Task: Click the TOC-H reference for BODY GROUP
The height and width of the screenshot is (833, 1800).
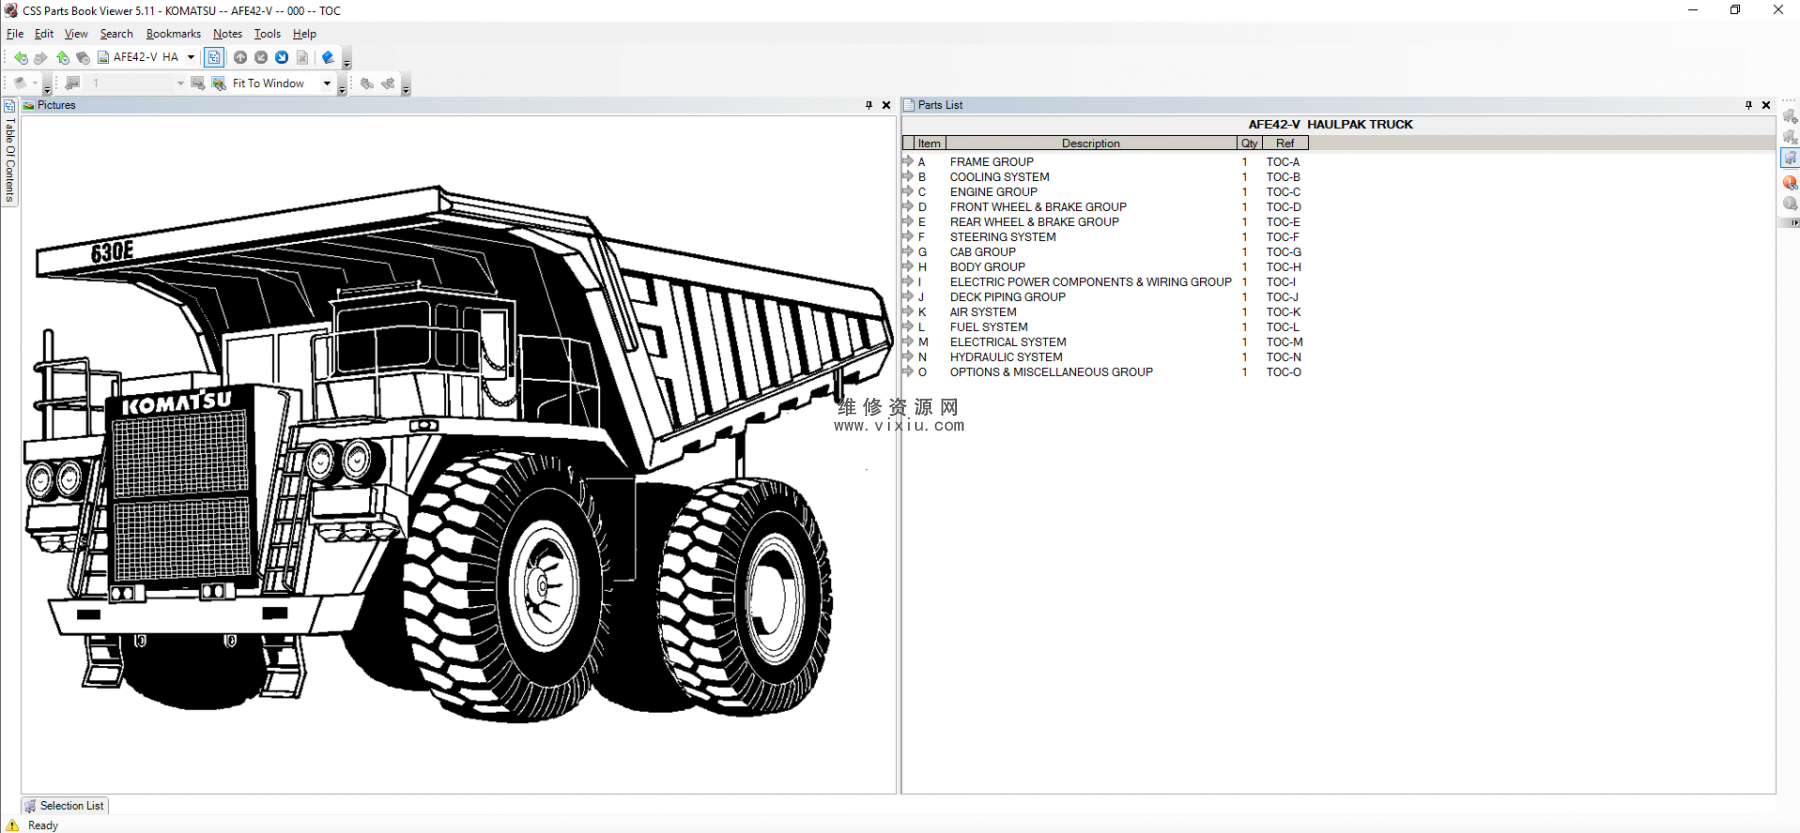Action: pyautogui.click(x=1284, y=267)
